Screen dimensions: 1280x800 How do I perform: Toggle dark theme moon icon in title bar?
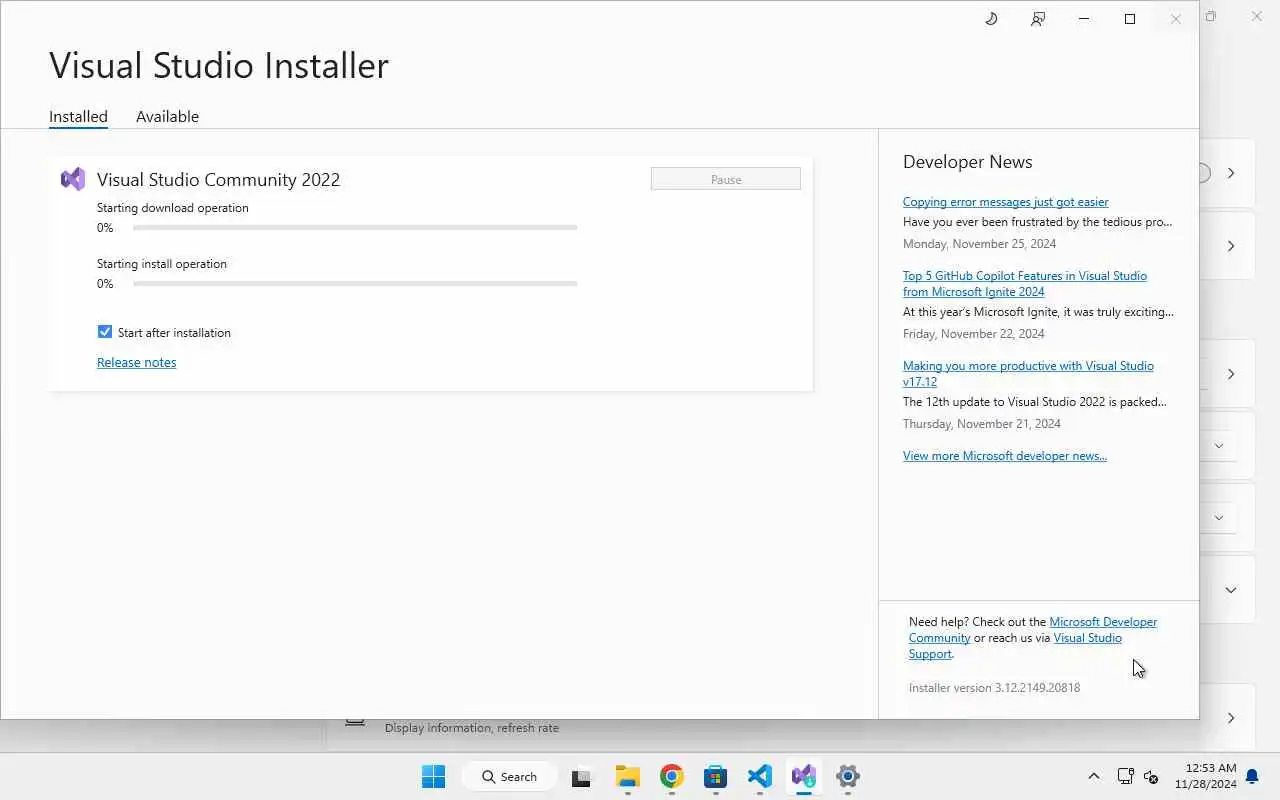[991, 19]
